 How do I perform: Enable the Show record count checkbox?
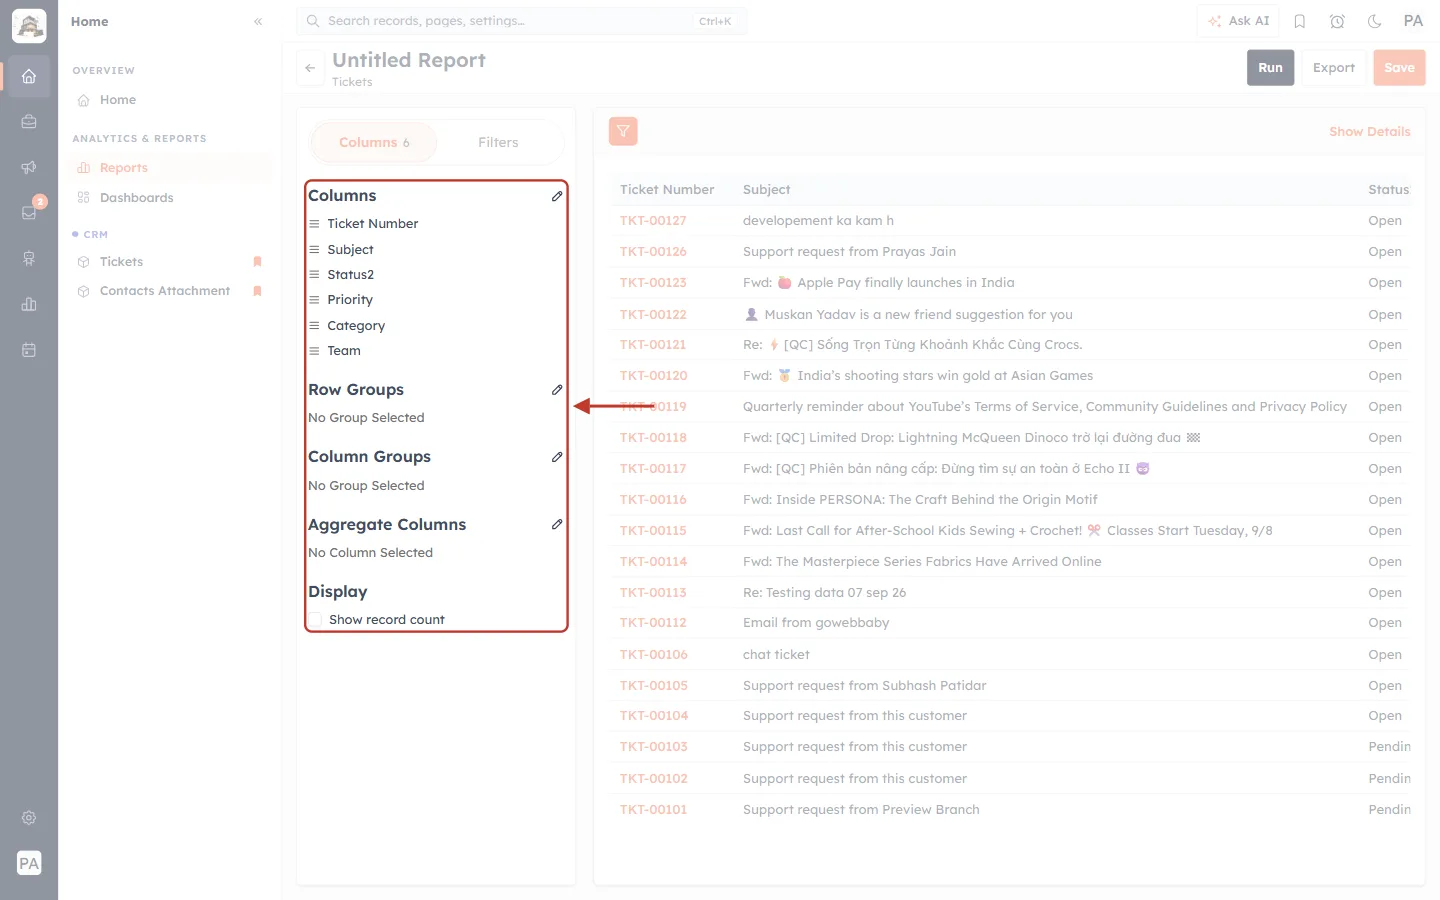pyautogui.click(x=315, y=620)
